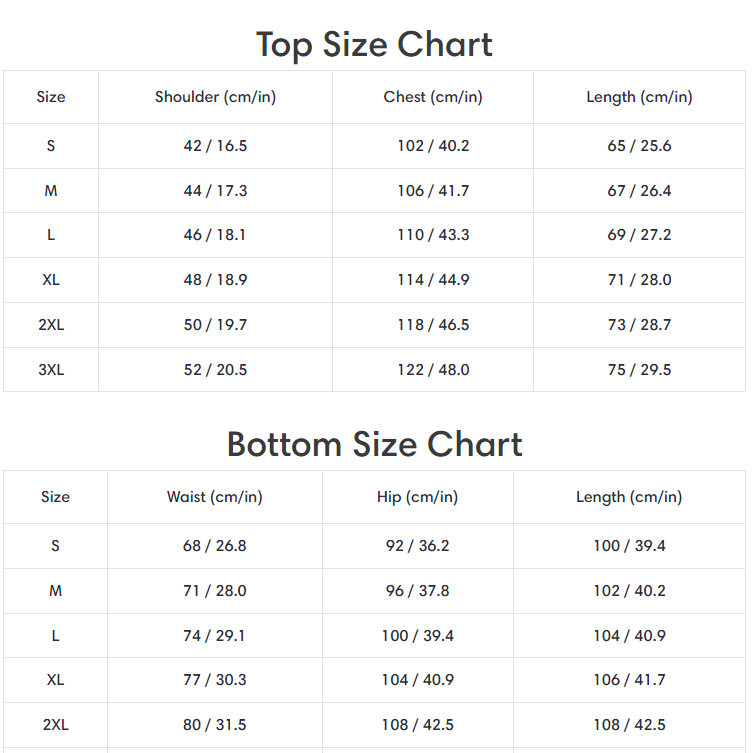This screenshot has width=753, height=753.
Task: Select the Chest (cm/in) column header
Action: point(433,97)
